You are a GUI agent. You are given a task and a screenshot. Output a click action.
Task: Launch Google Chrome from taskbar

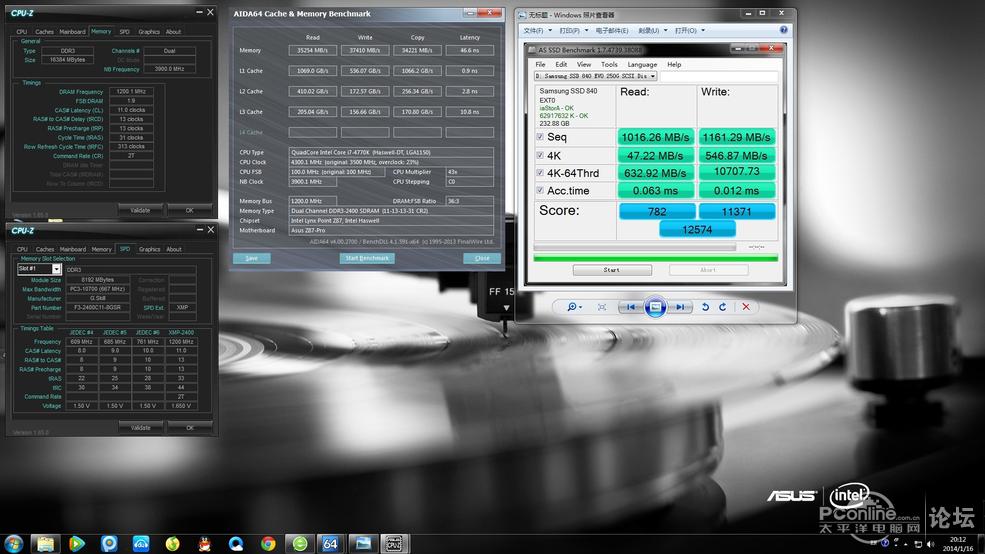point(268,543)
